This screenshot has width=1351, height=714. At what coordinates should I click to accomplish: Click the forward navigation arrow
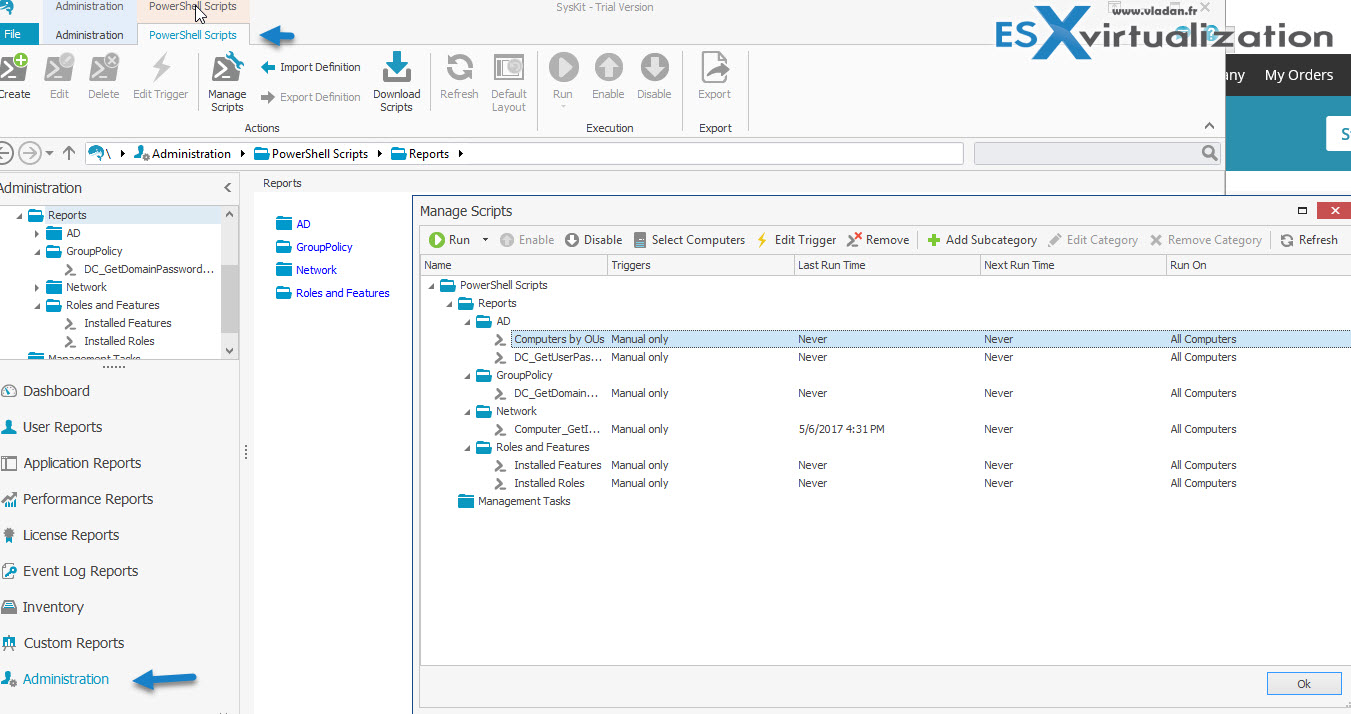(x=30, y=153)
